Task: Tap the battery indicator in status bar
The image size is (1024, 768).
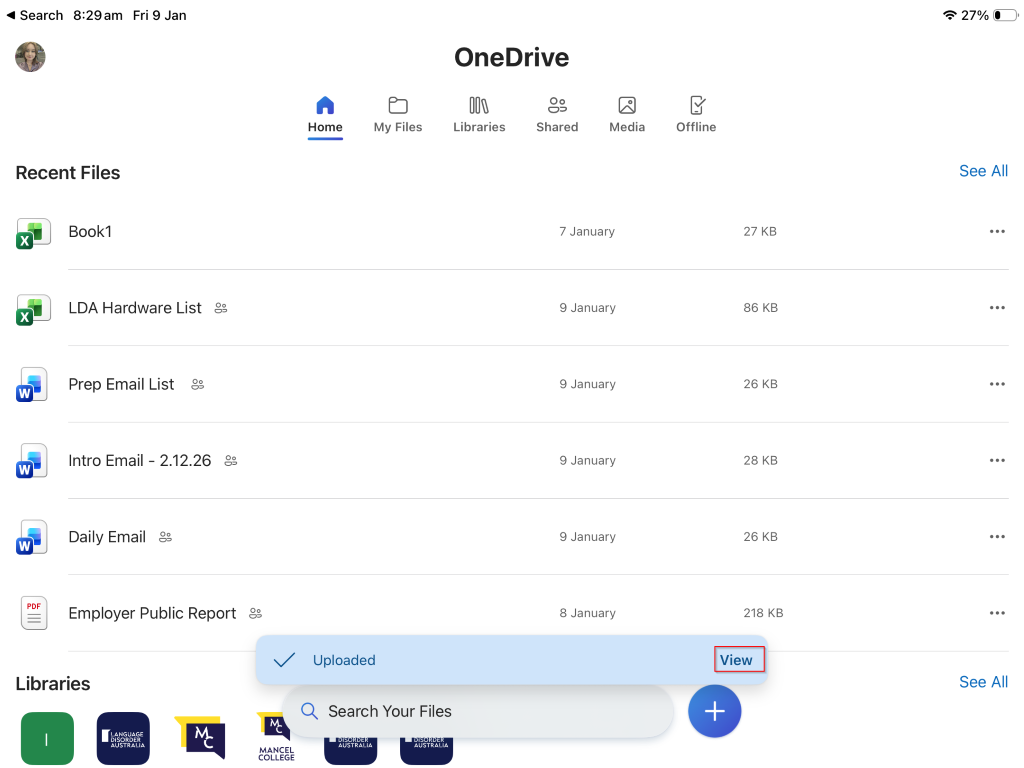Action: pos(1004,15)
